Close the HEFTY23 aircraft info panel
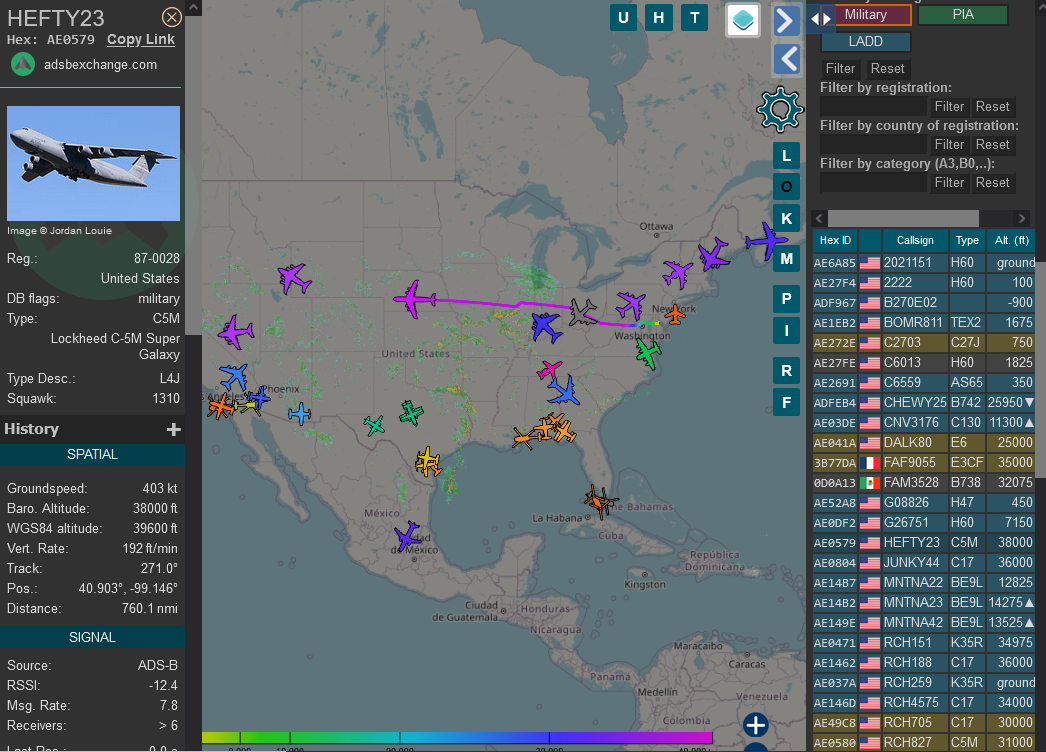The image size is (1046, 752). 171,17
